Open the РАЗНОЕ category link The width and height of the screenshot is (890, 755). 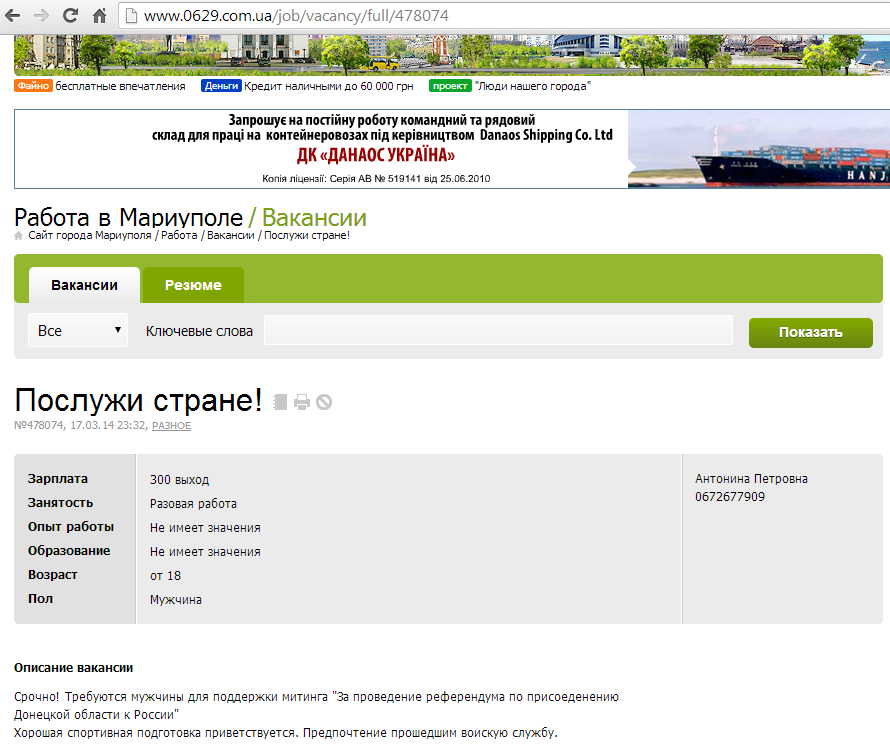172,424
